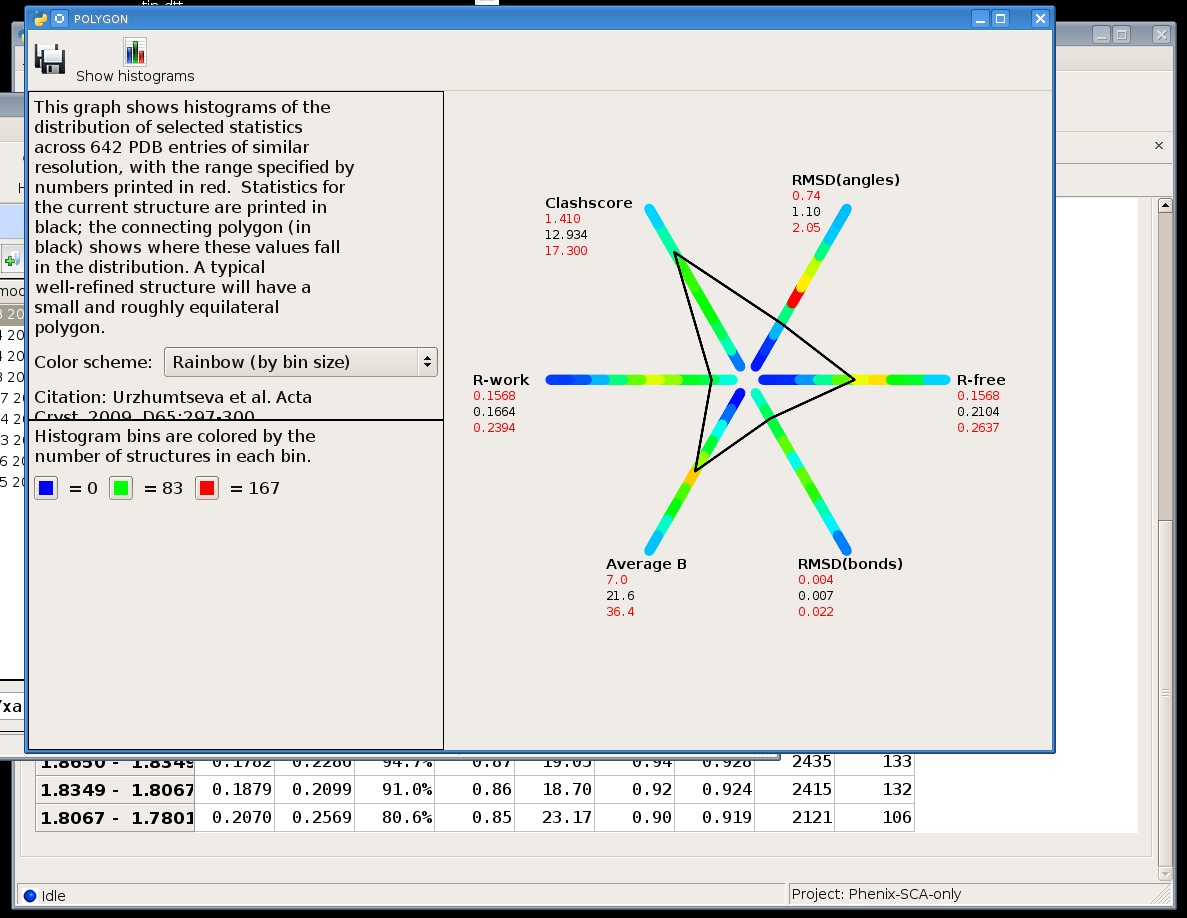The width and height of the screenshot is (1187, 918).
Task: Open the Color scheme dropdown
Action: pyautogui.click(x=300, y=362)
